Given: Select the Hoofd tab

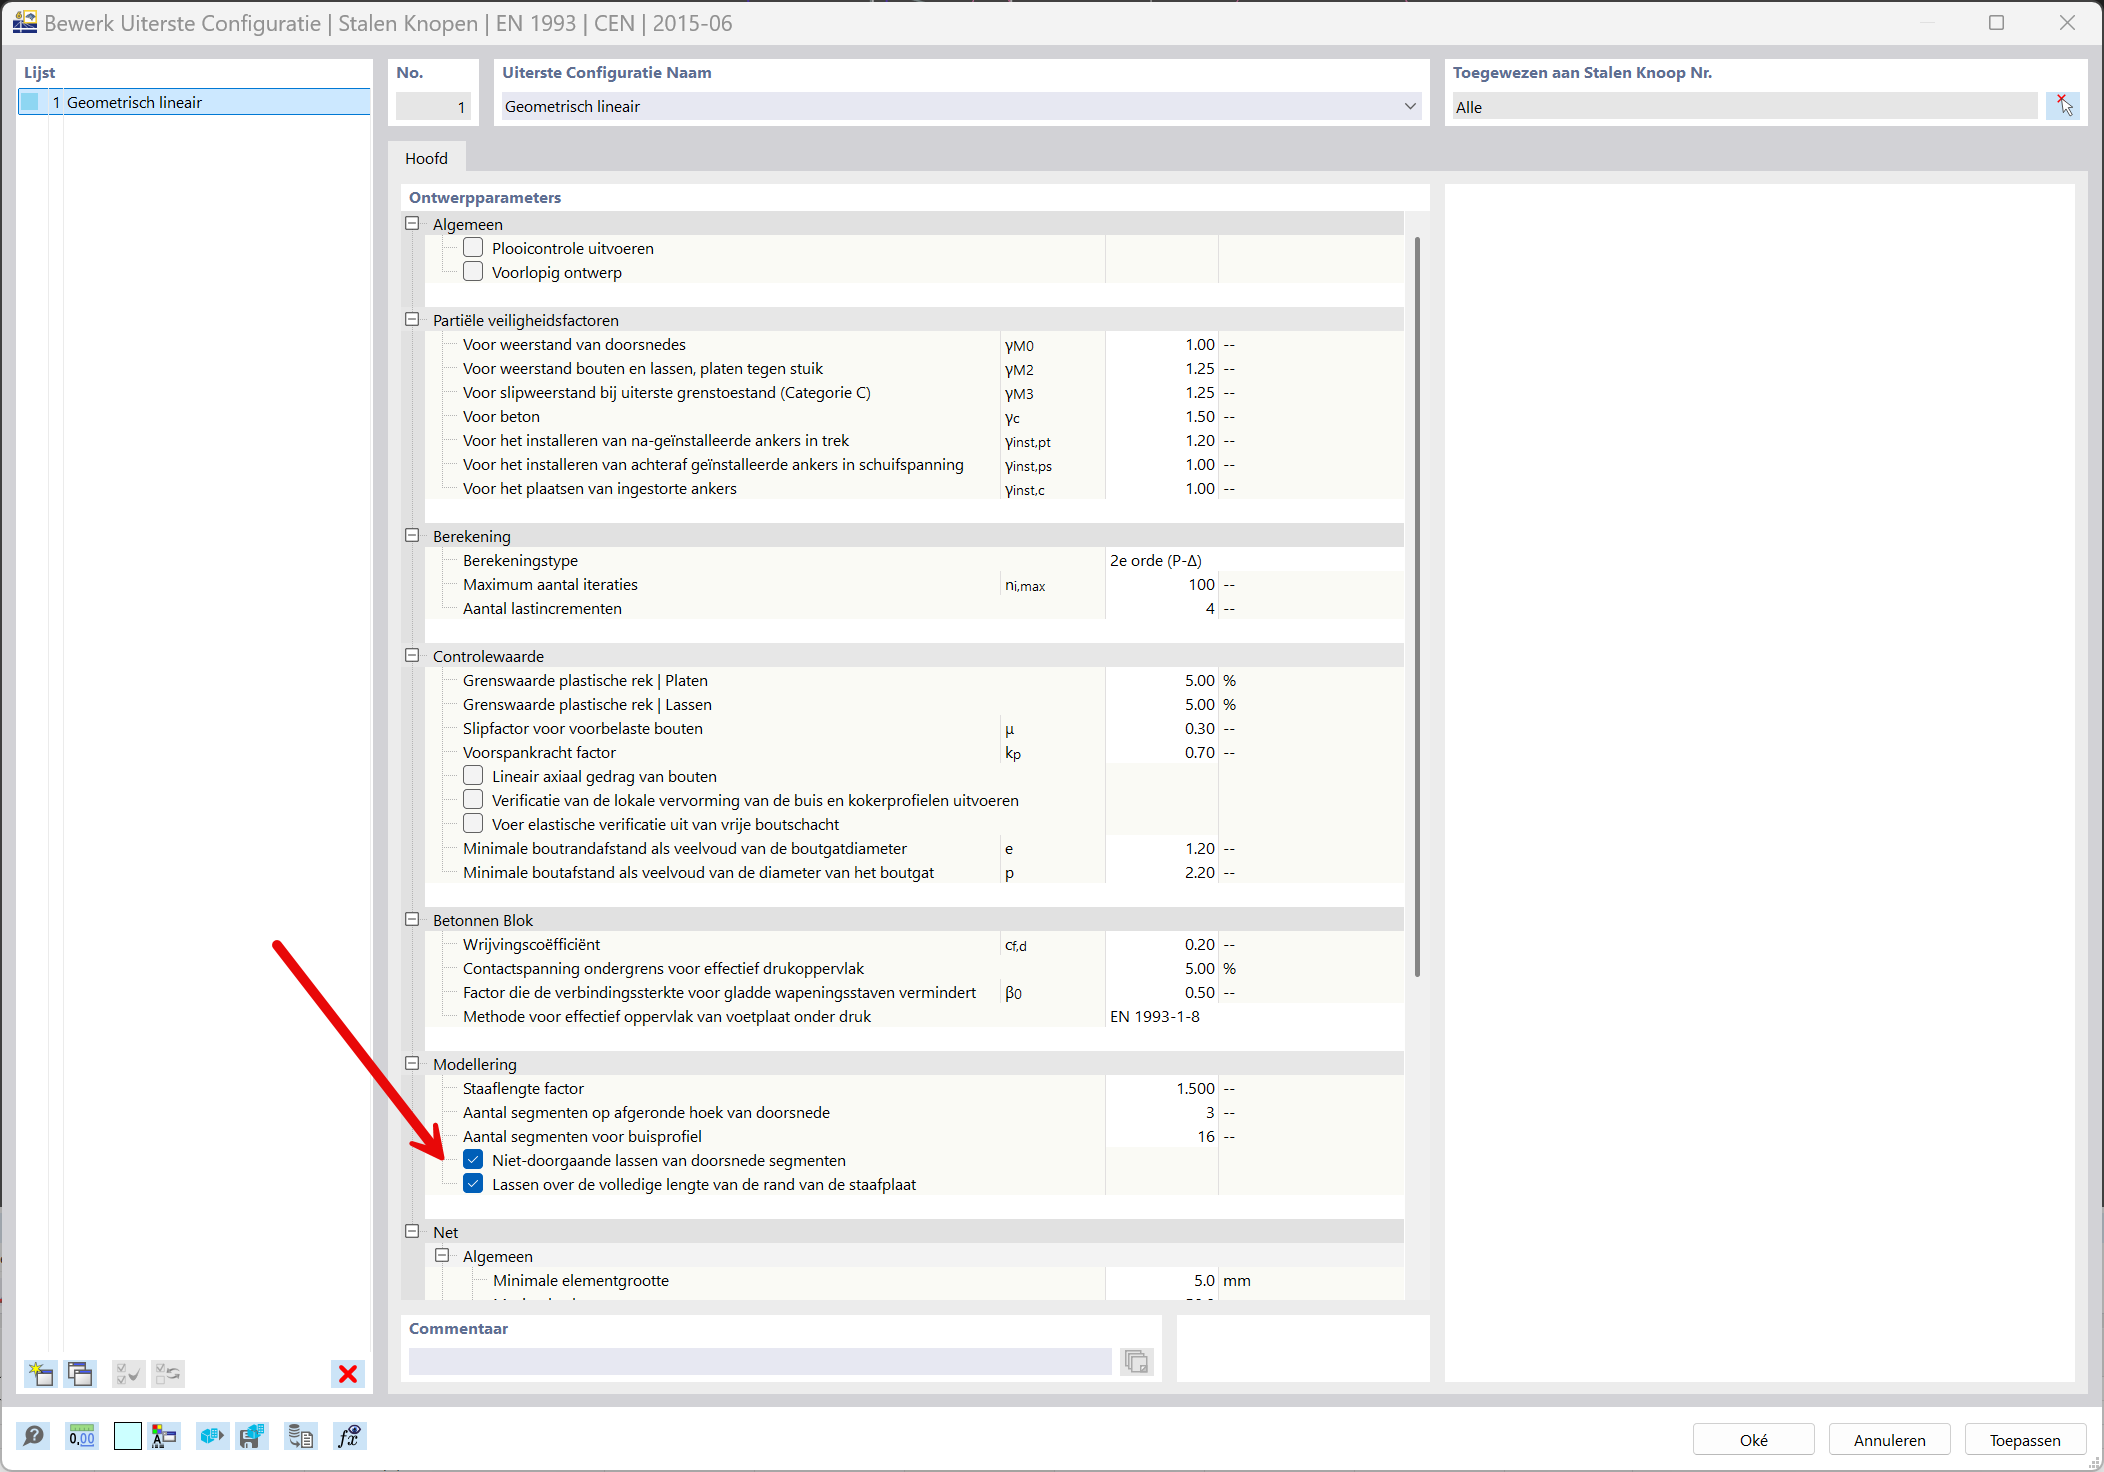Looking at the screenshot, I should tap(426, 158).
